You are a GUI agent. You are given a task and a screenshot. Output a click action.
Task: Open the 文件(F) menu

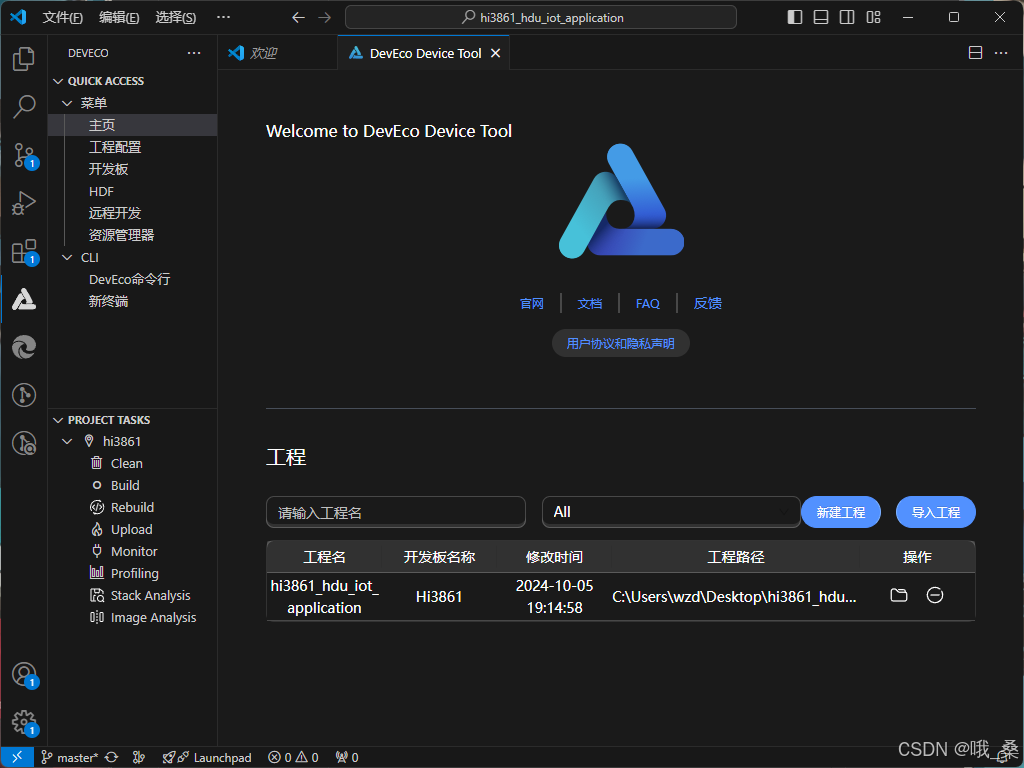pos(62,18)
